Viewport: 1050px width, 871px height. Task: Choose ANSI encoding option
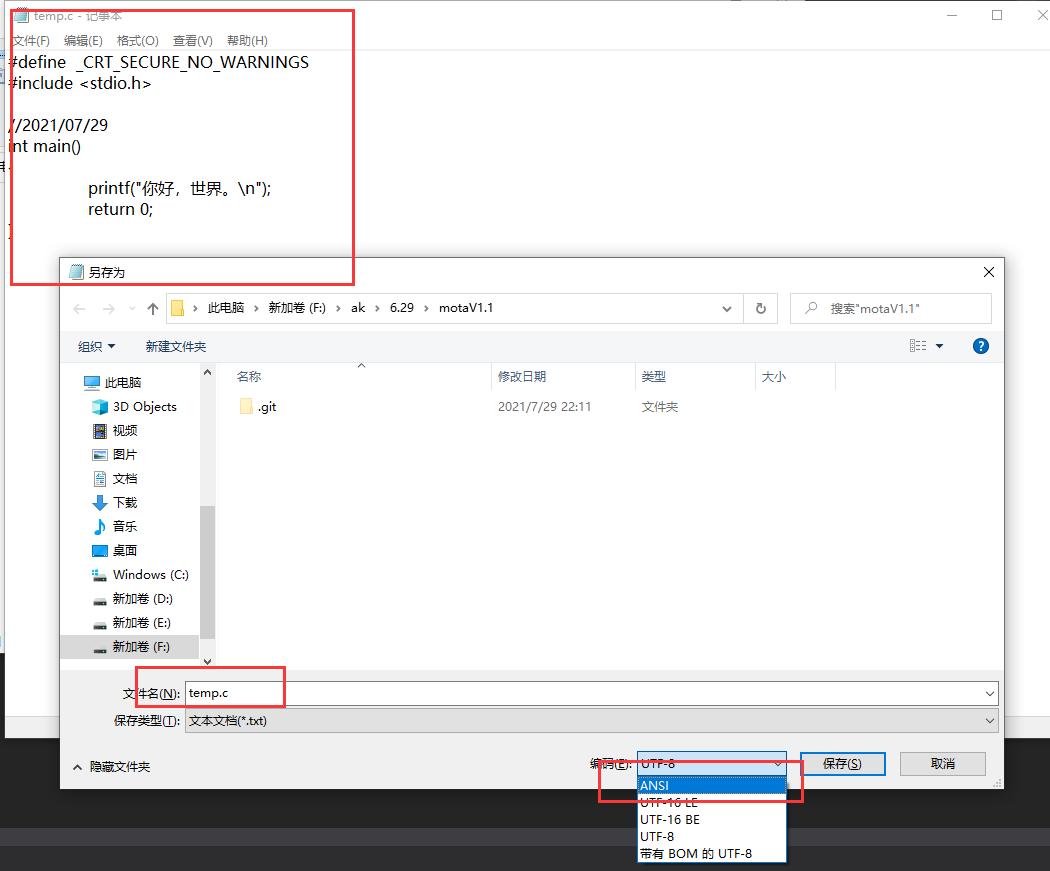[x=712, y=785]
